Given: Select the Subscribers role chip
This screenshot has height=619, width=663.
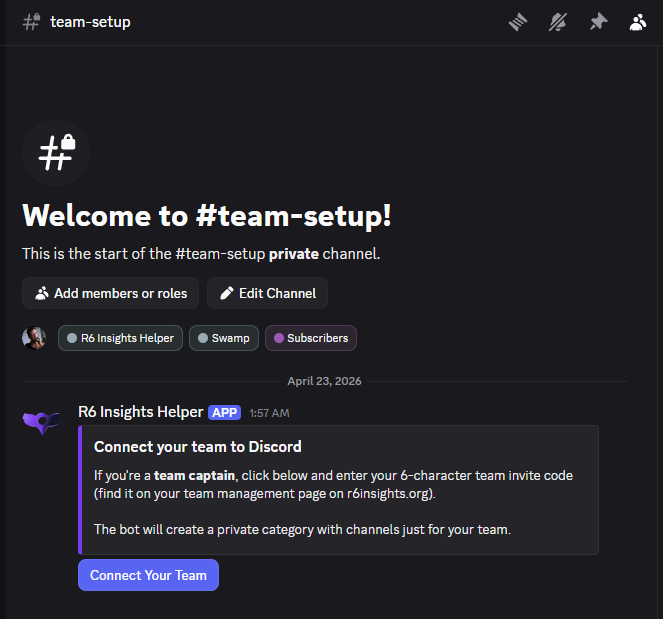Looking at the screenshot, I should coord(311,338).
